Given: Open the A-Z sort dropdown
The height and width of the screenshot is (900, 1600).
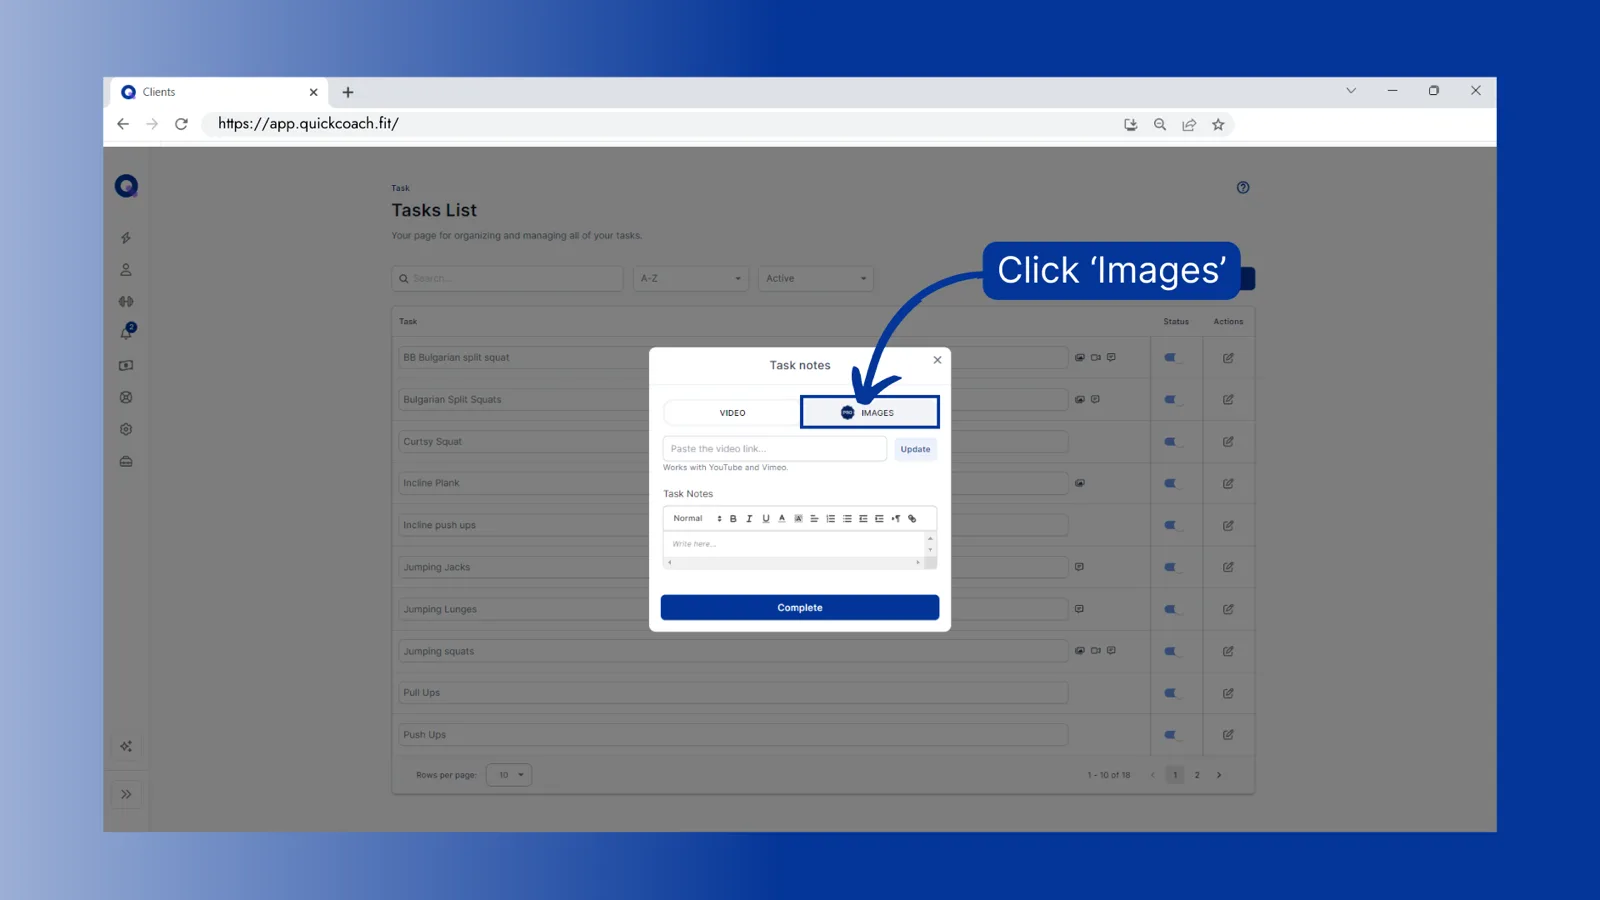Looking at the screenshot, I should pyautogui.click(x=690, y=278).
